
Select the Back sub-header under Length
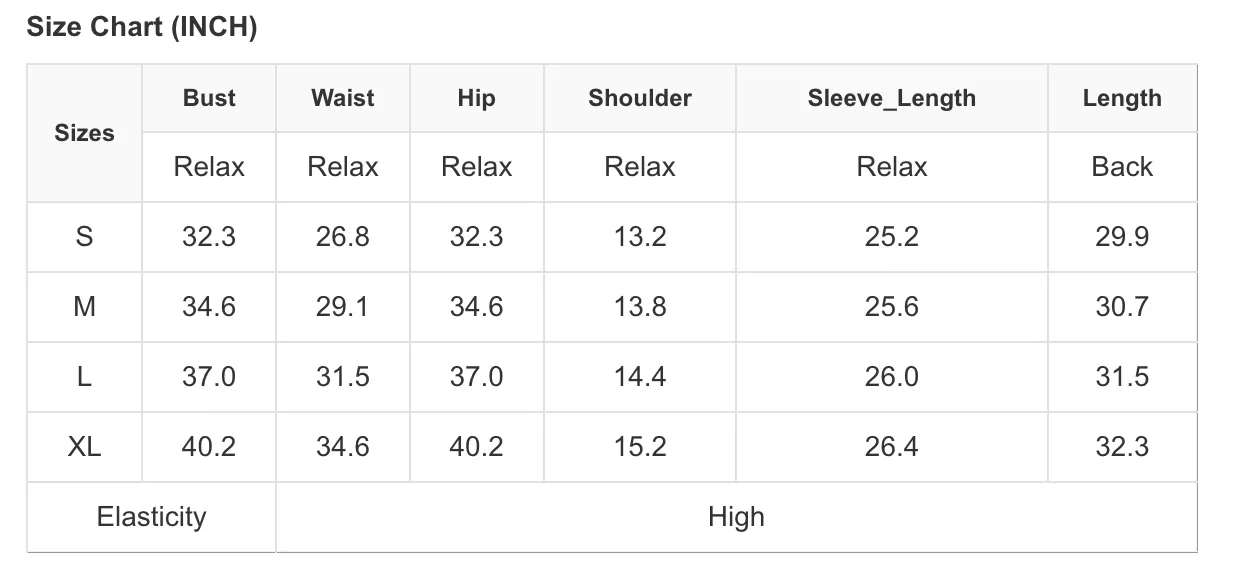click(x=1122, y=167)
